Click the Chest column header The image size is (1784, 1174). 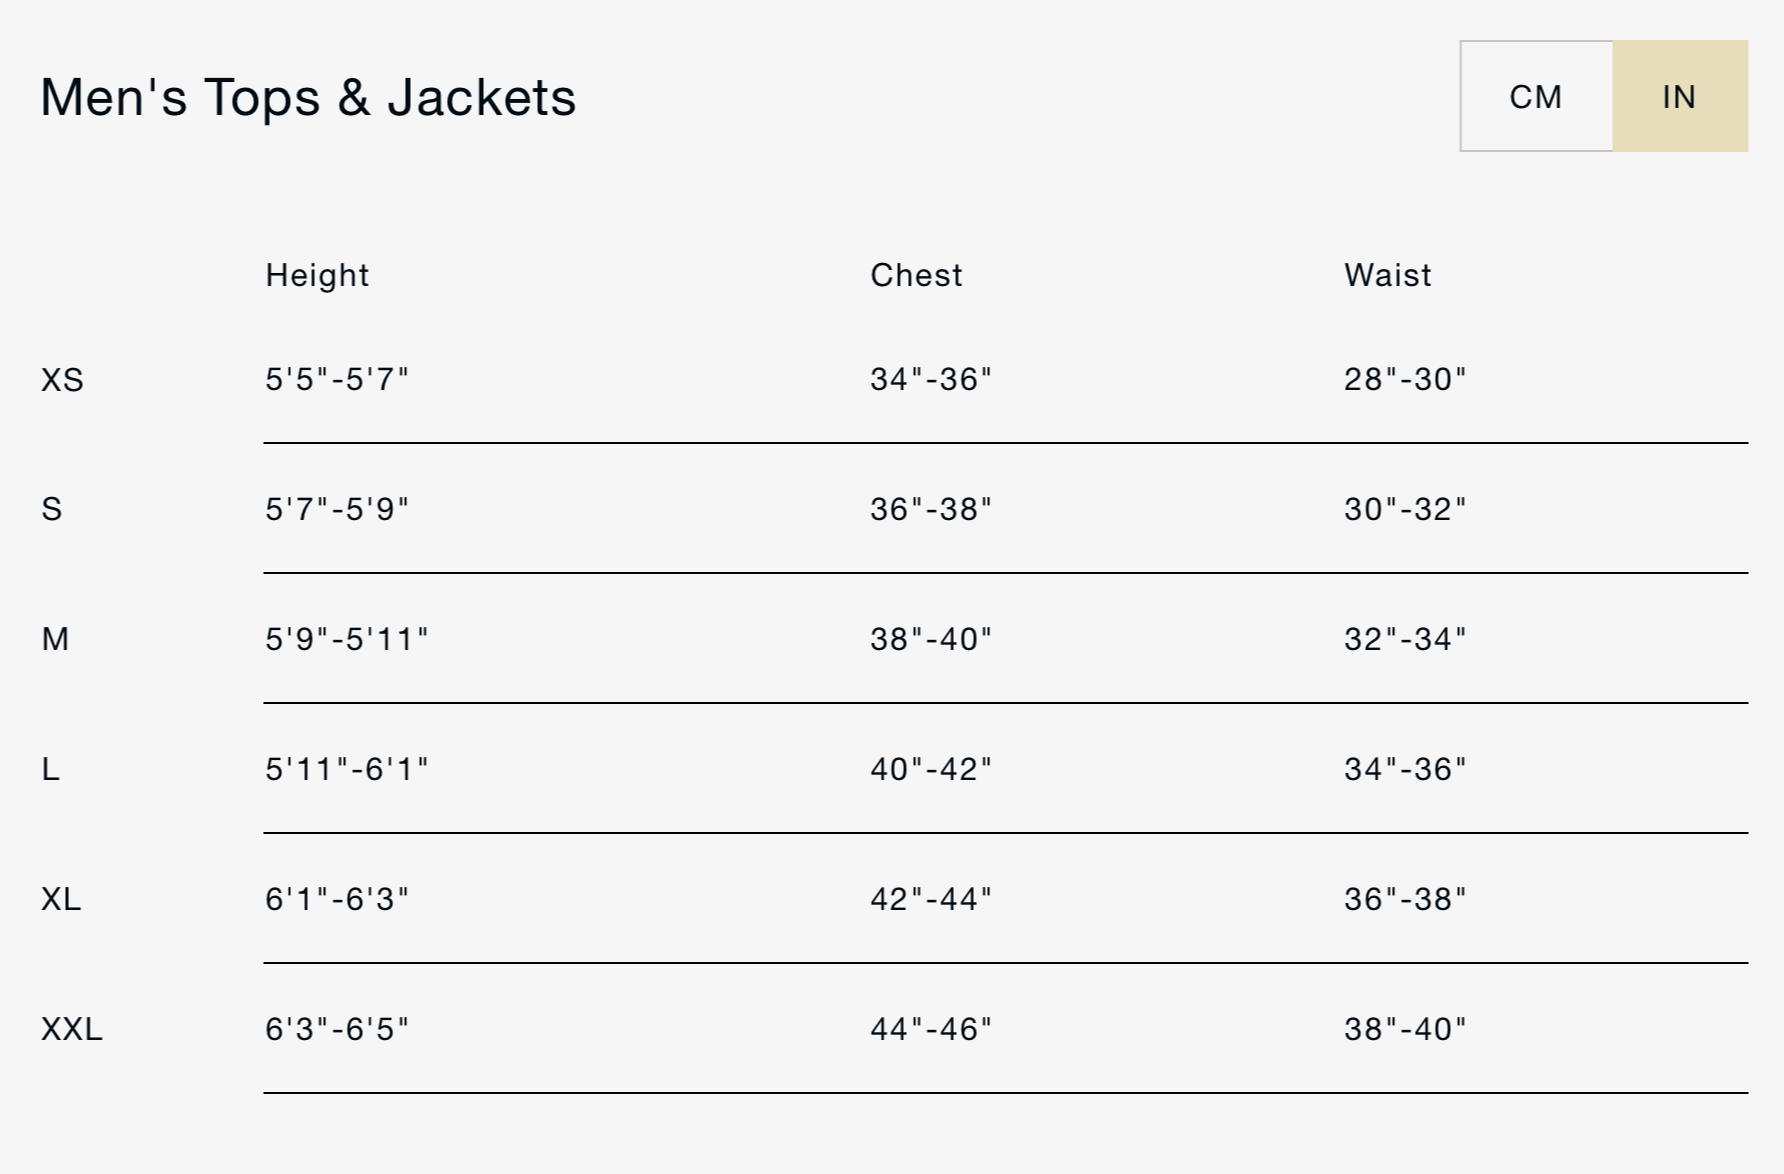pyautogui.click(x=916, y=275)
